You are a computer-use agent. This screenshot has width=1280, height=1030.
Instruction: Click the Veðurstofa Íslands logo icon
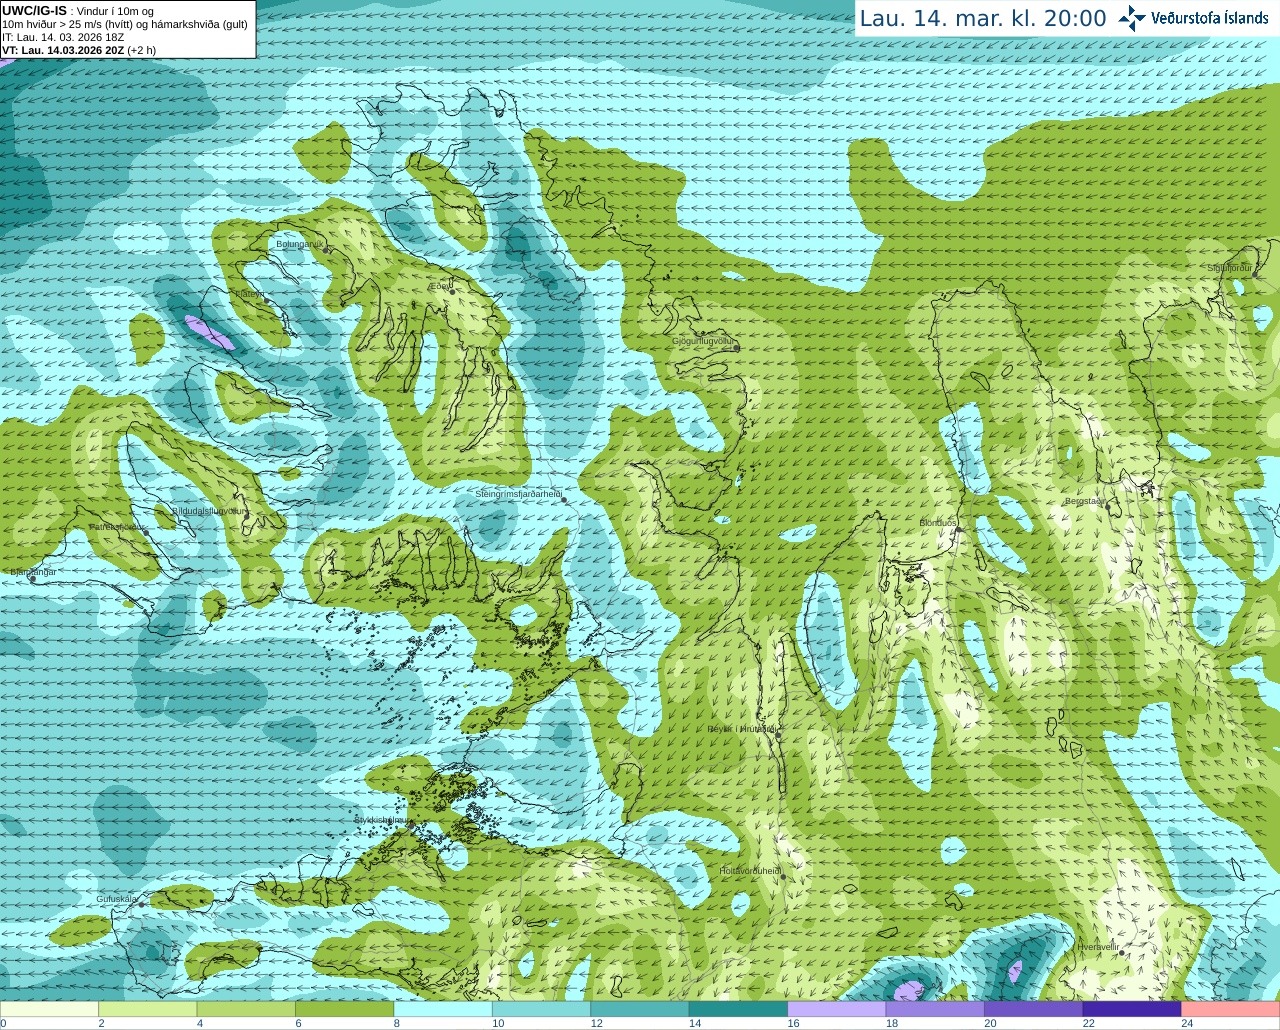1132,18
